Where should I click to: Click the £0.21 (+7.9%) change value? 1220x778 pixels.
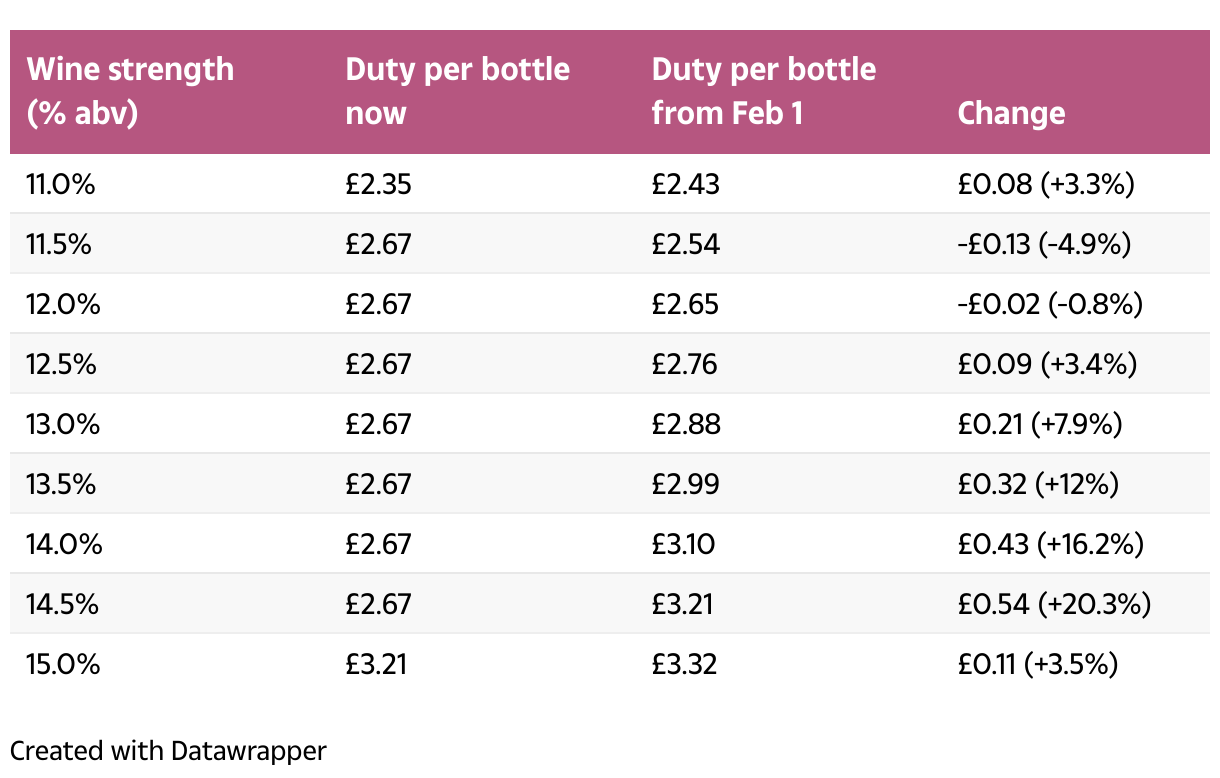point(1040,424)
